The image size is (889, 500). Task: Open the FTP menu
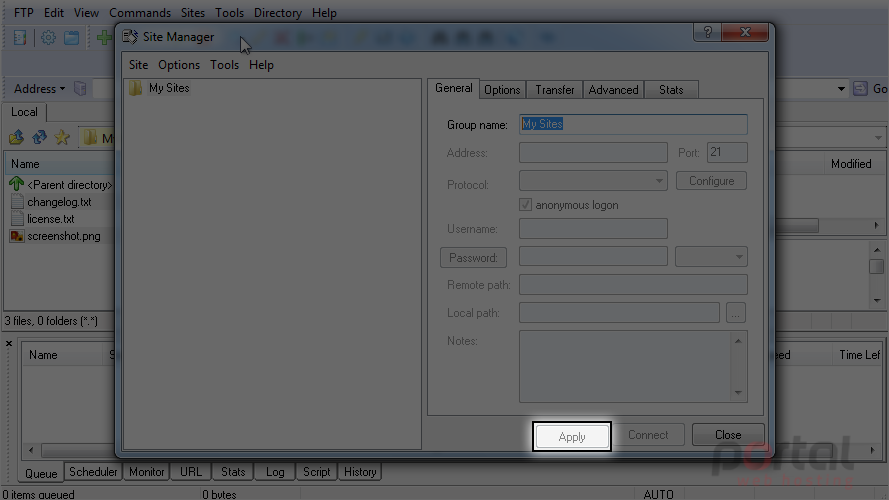point(24,12)
